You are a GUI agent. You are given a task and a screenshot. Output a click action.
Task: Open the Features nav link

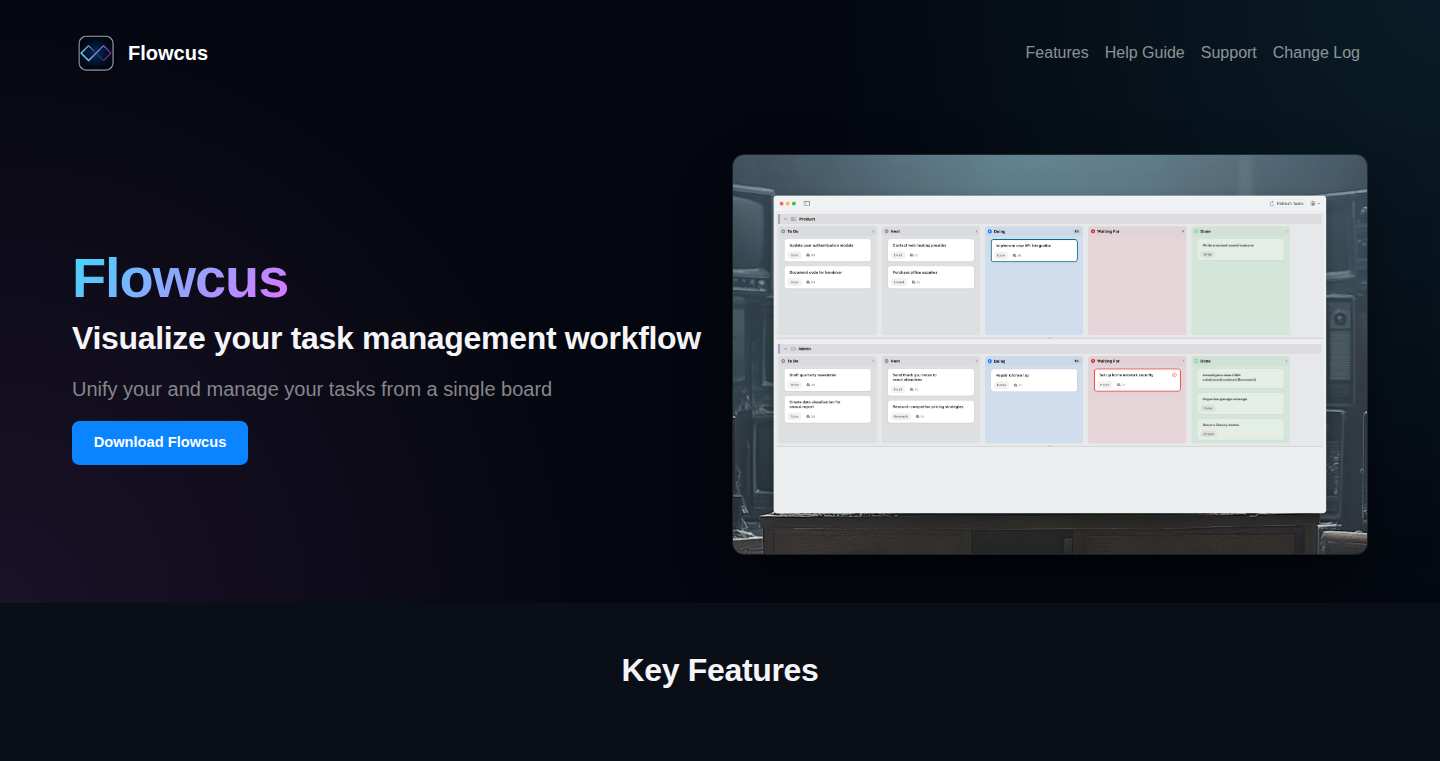click(1057, 53)
